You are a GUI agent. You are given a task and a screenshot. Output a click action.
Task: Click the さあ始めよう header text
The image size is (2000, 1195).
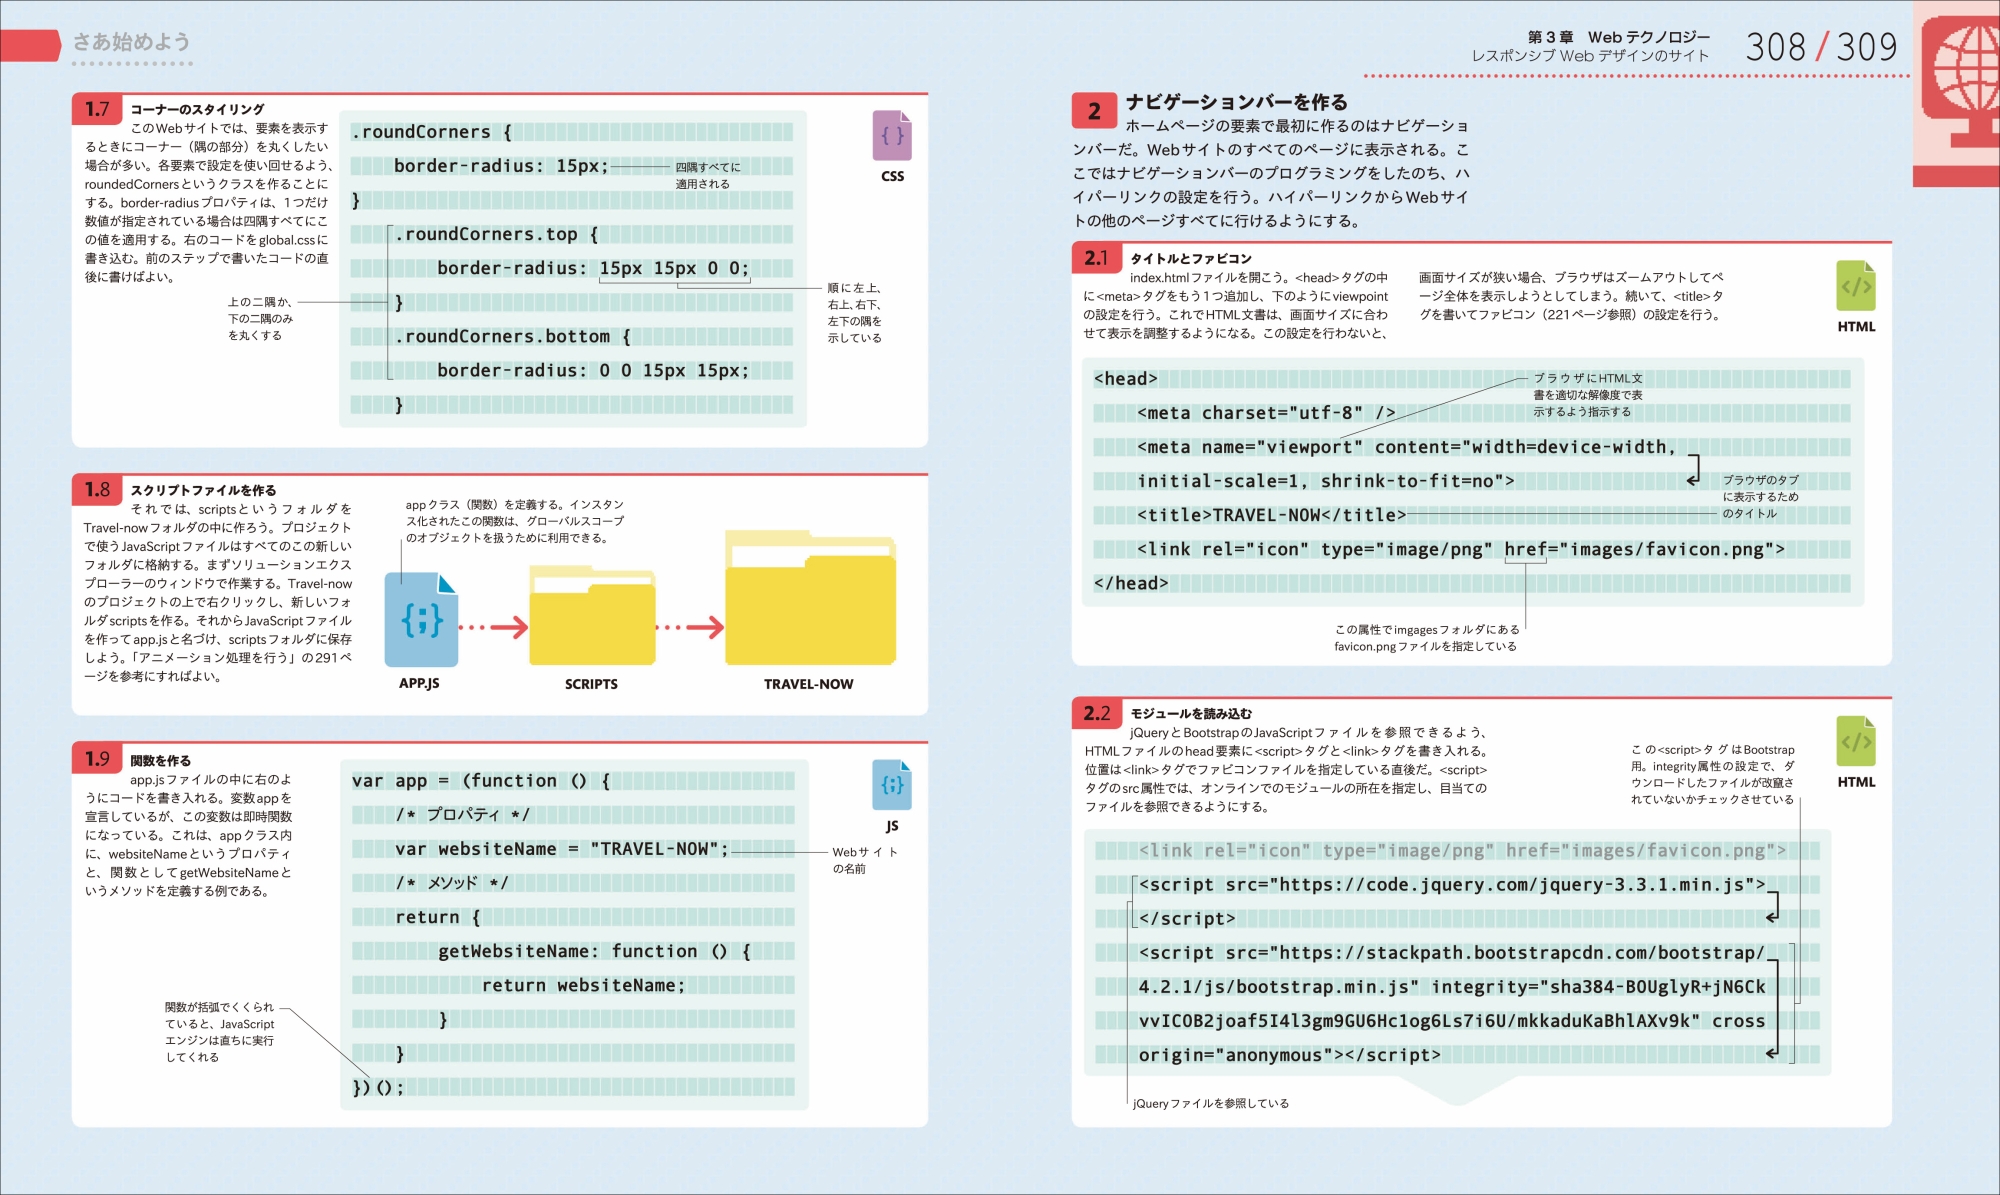pyautogui.click(x=131, y=42)
